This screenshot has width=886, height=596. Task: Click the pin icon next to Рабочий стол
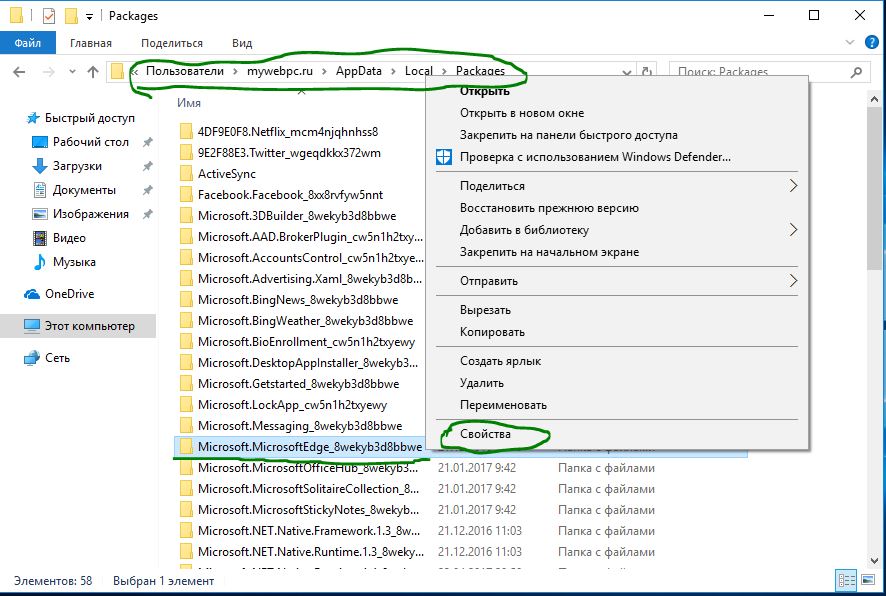[x=147, y=142]
